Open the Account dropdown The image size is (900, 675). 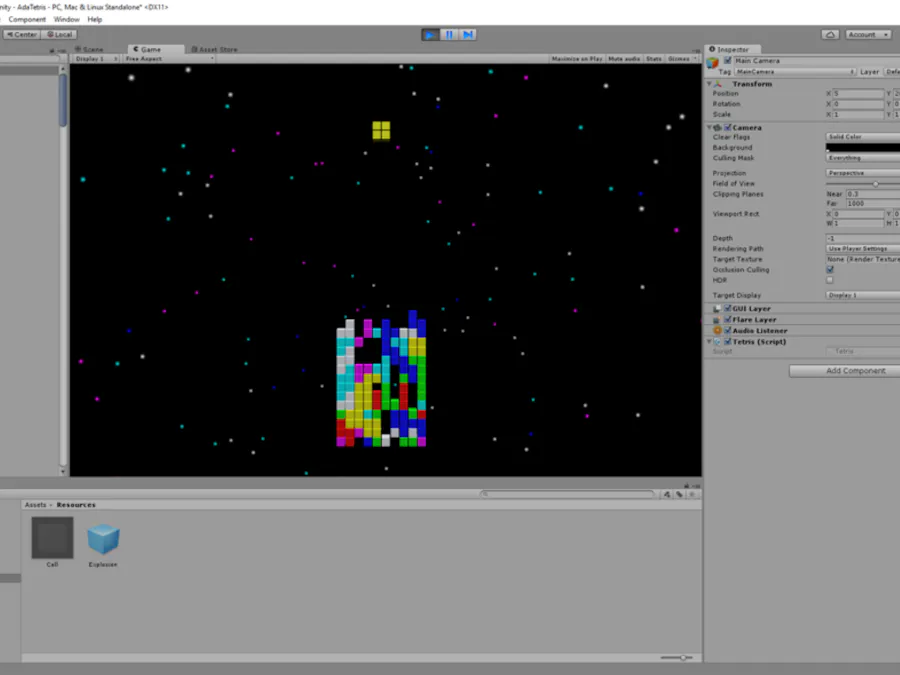point(868,34)
